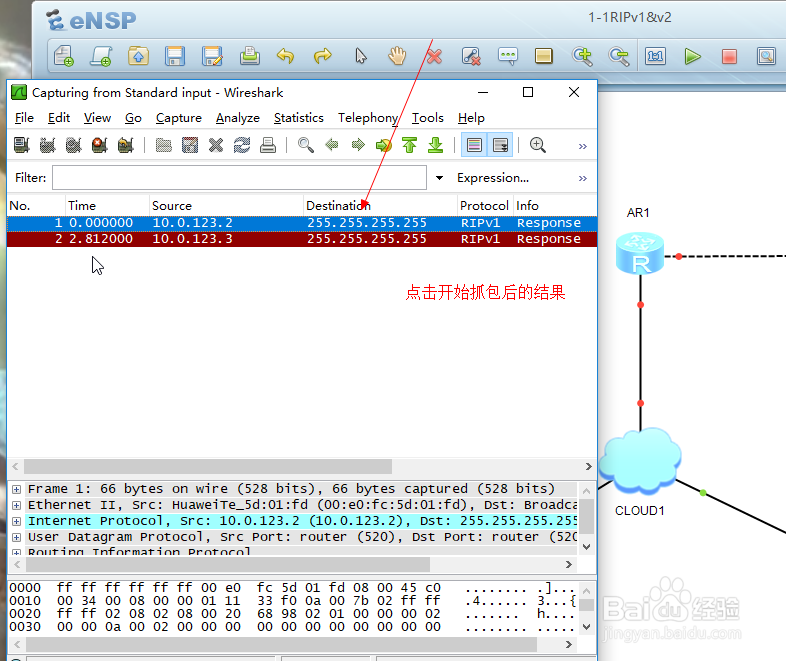Open Wireshark File menu

coord(24,118)
